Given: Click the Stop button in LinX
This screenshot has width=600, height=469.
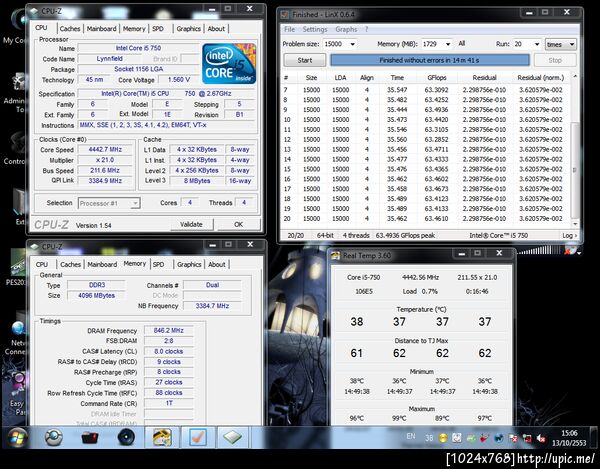Looking at the screenshot, I should [x=555, y=60].
